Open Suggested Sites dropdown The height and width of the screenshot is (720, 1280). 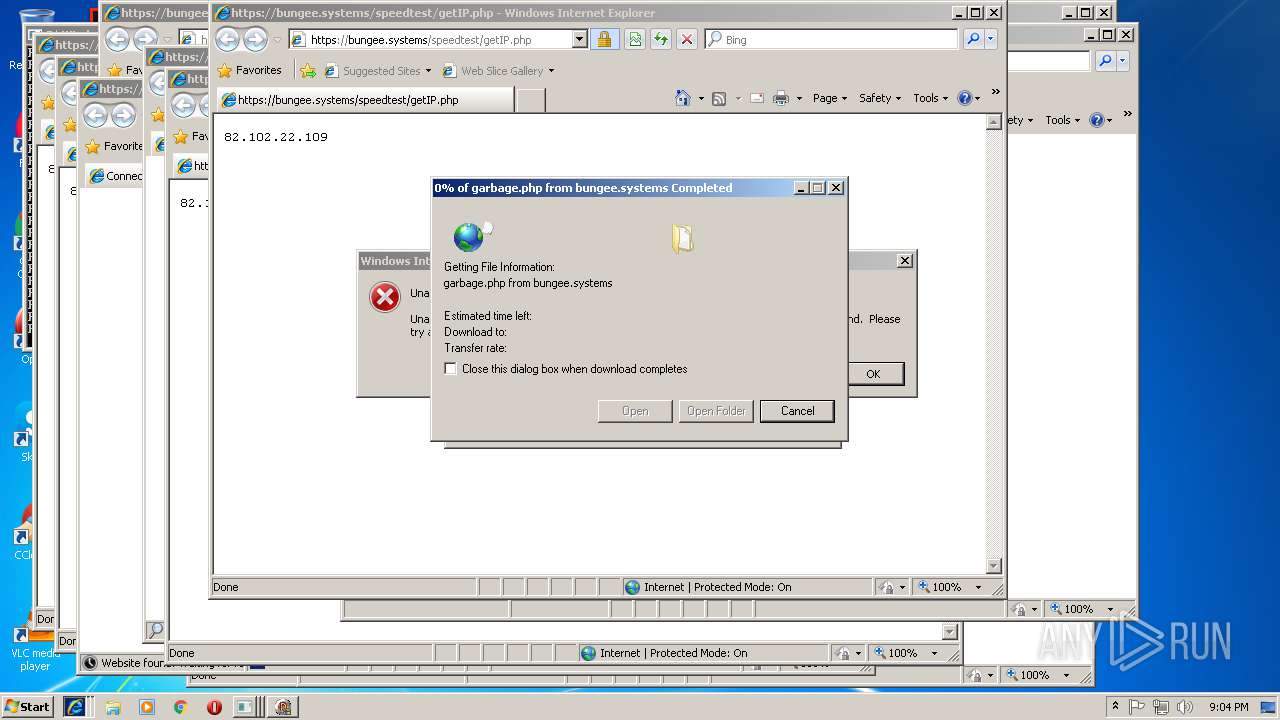pos(378,71)
